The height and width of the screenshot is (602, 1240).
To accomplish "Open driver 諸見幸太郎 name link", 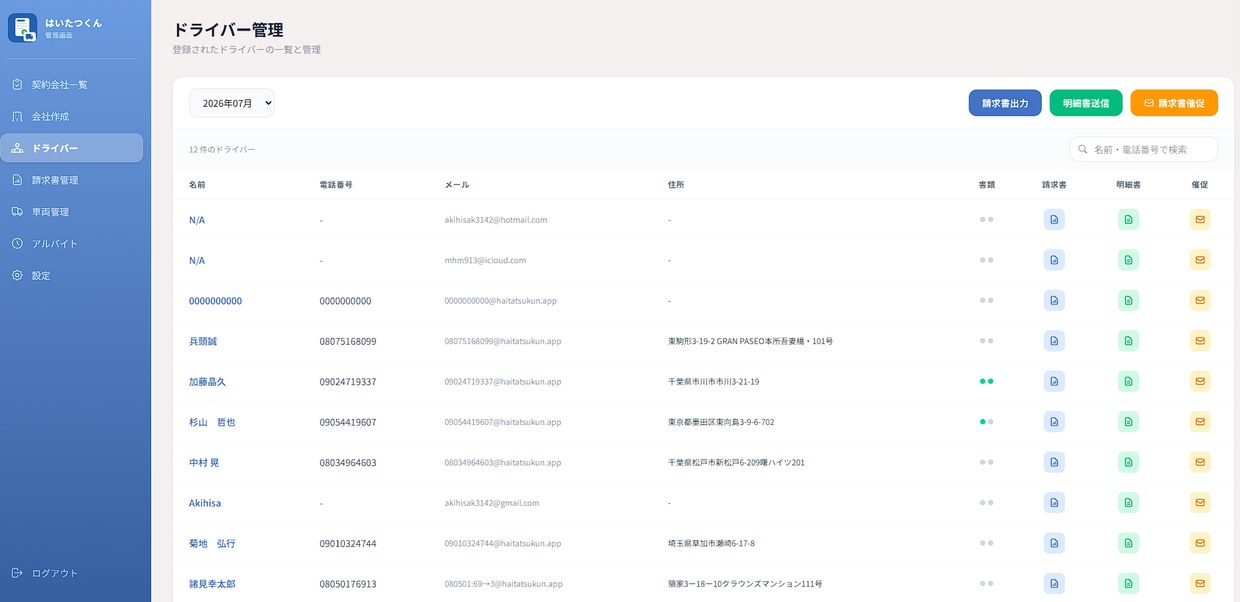I will (212, 584).
